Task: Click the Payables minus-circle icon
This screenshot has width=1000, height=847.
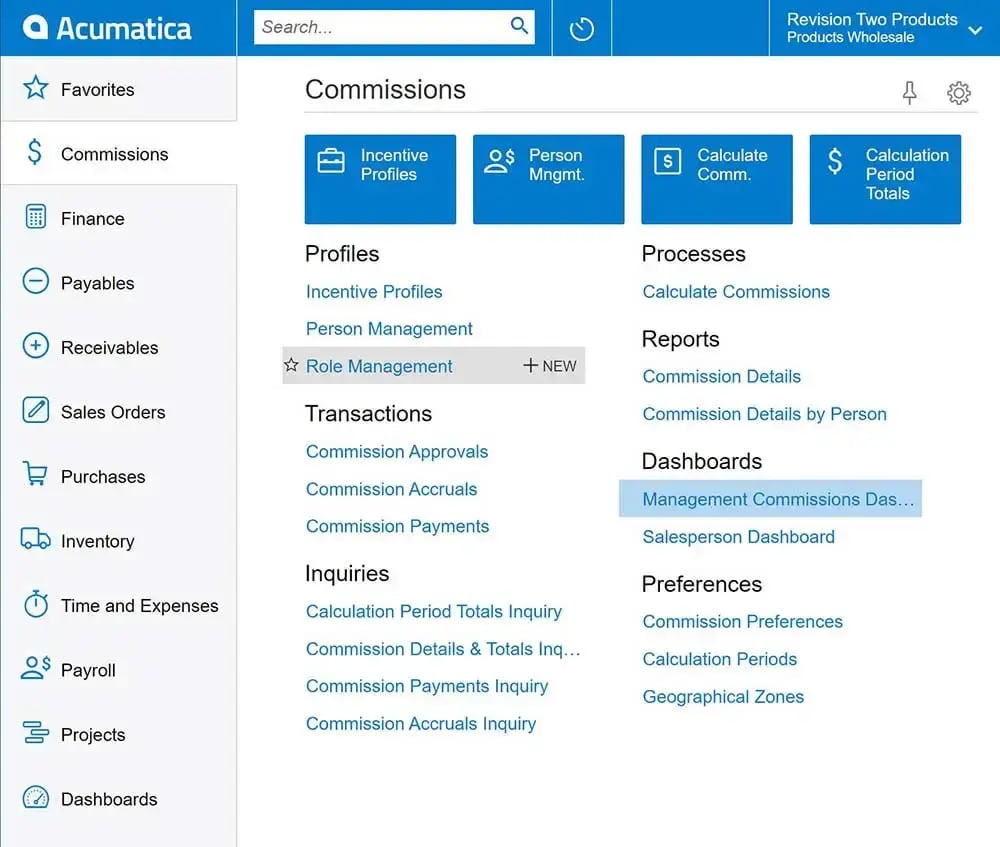Action: [x=36, y=281]
